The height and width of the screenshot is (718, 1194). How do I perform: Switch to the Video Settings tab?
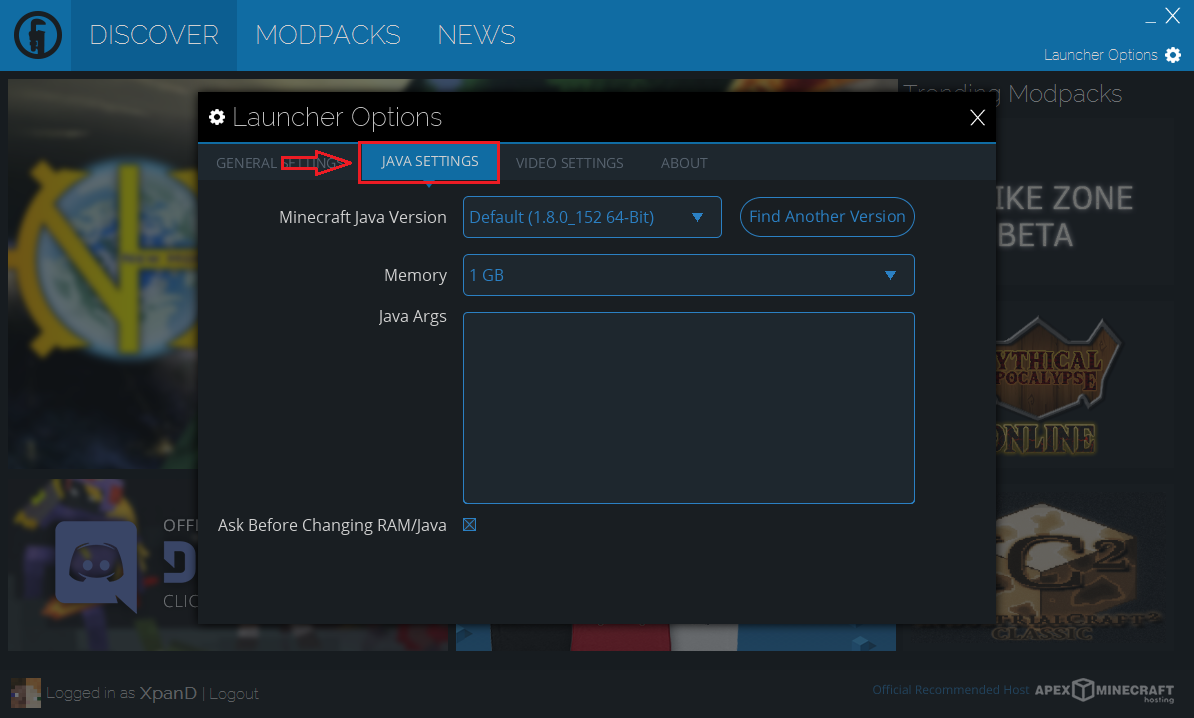[569, 163]
